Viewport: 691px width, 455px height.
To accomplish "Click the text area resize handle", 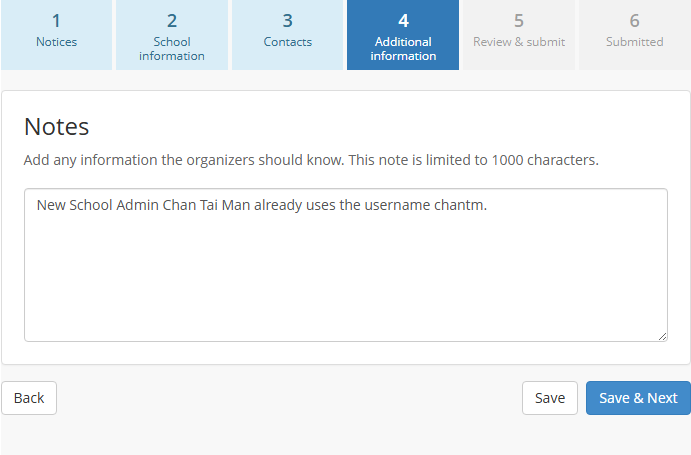I will (662, 336).
